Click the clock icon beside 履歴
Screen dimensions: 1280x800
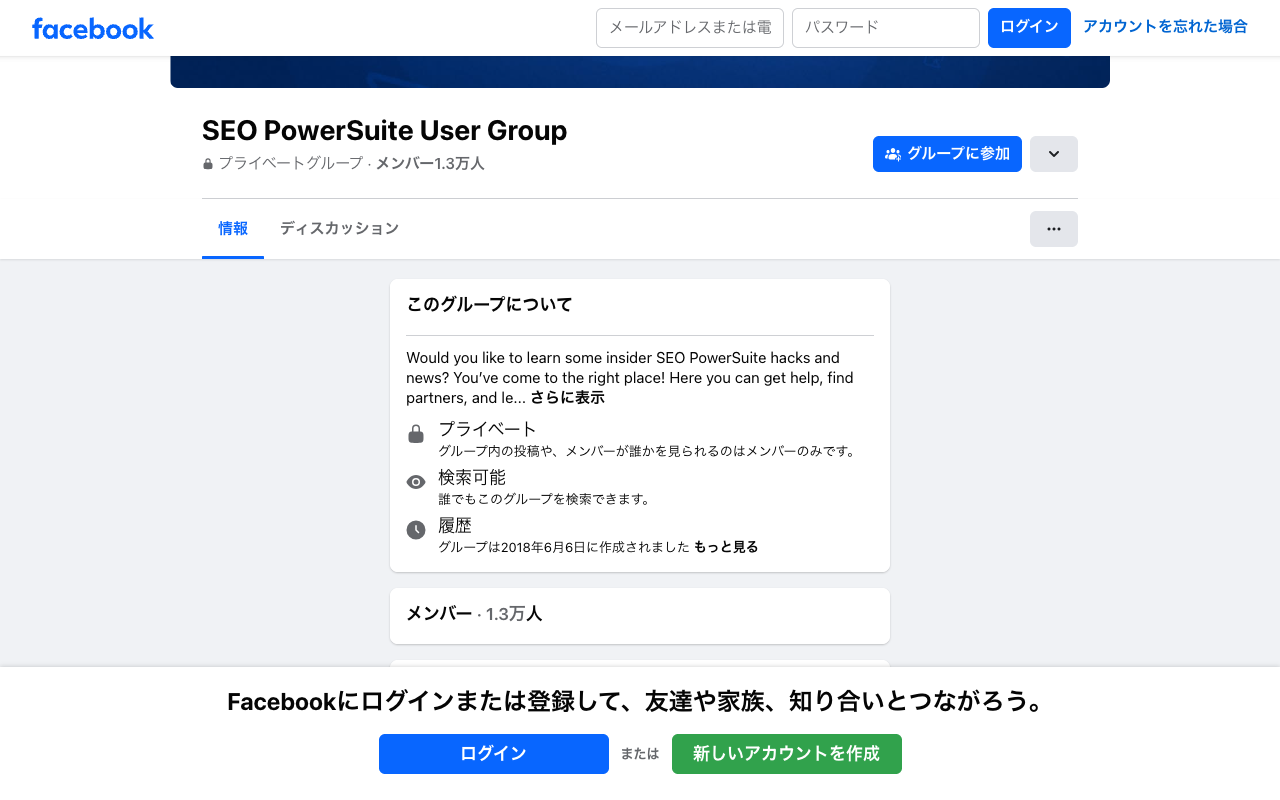tap(416, 530)
